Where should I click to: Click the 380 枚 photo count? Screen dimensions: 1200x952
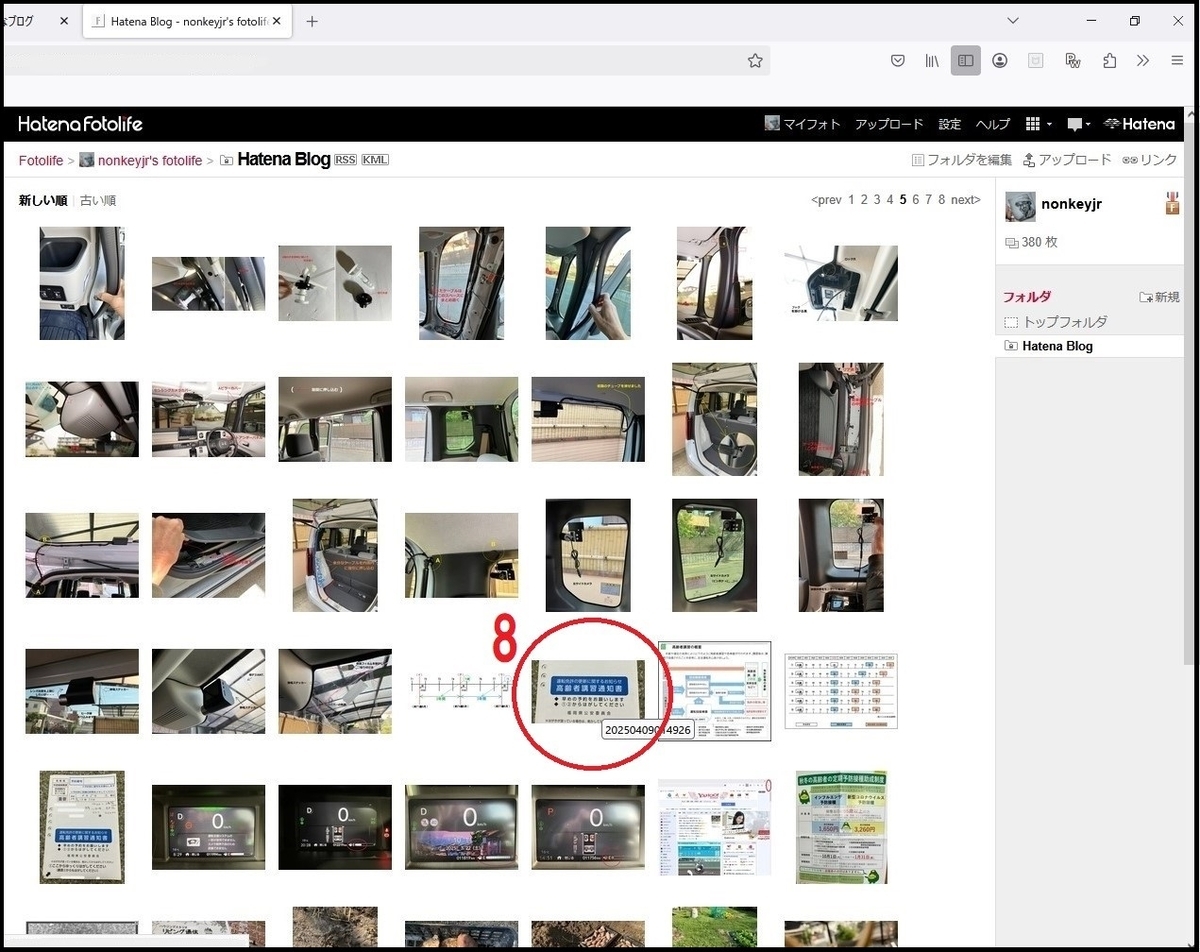pyautogui.click(x=1031, y=242)
